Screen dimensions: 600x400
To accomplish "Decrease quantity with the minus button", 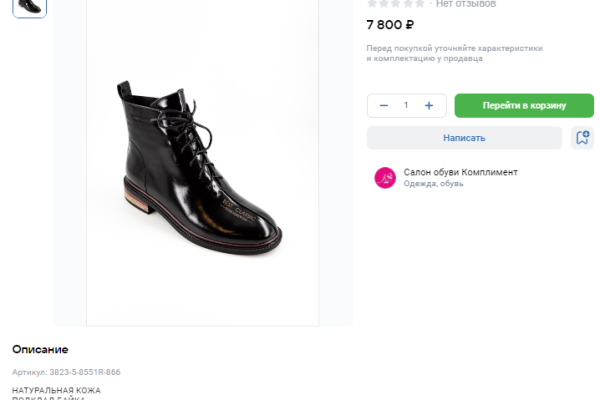I will pyautogui.click(x=384, y=105).
